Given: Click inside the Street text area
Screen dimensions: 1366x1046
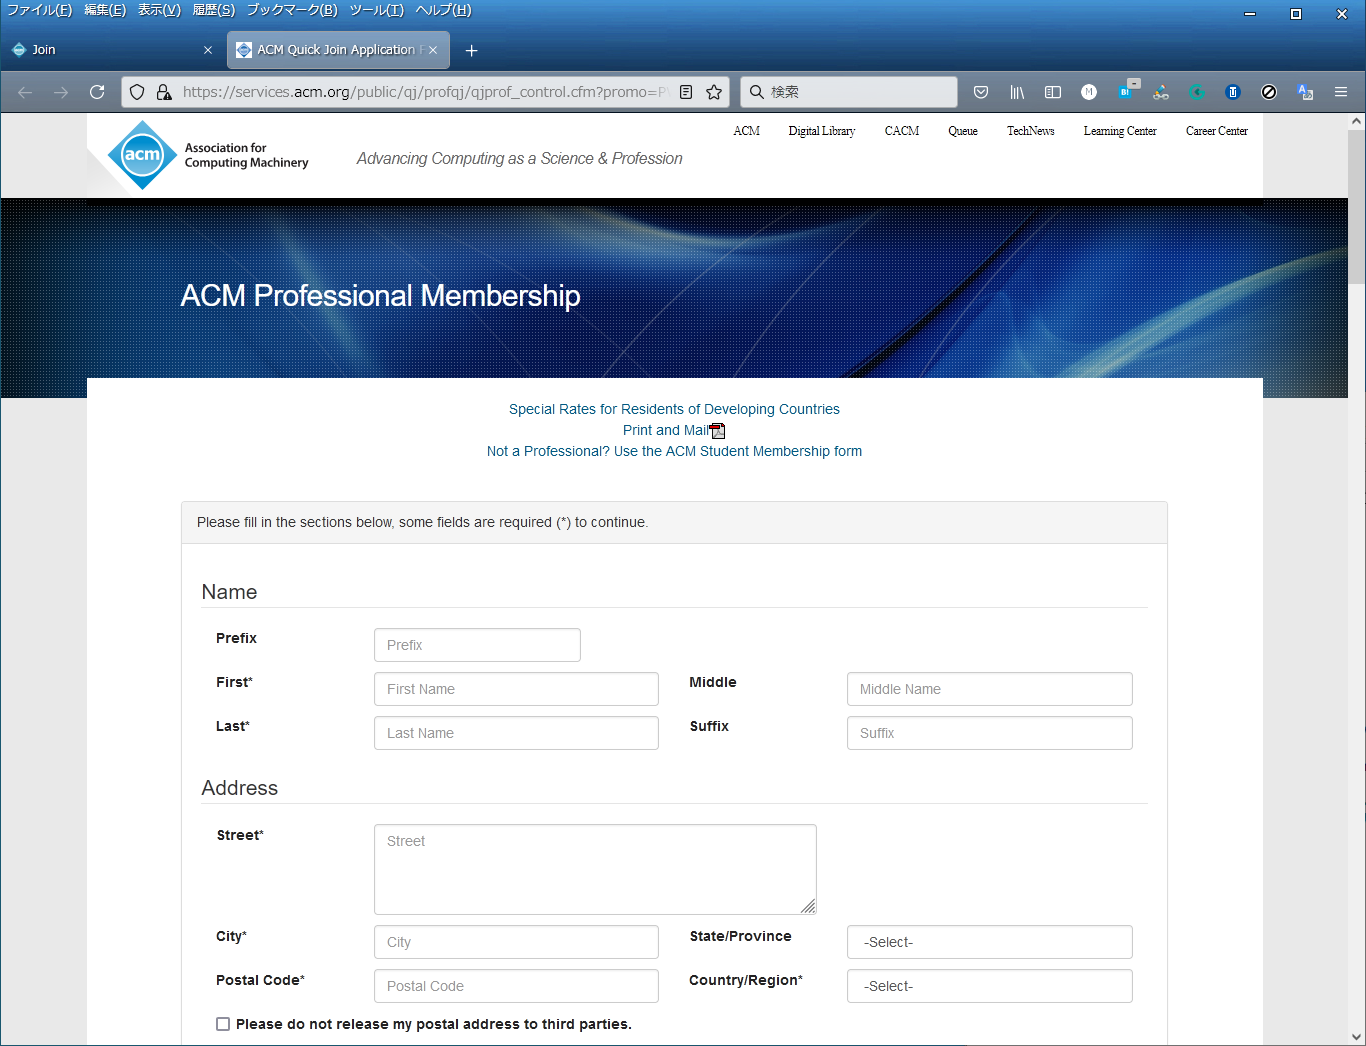Looking at the screenshot, I should point(595,869).
